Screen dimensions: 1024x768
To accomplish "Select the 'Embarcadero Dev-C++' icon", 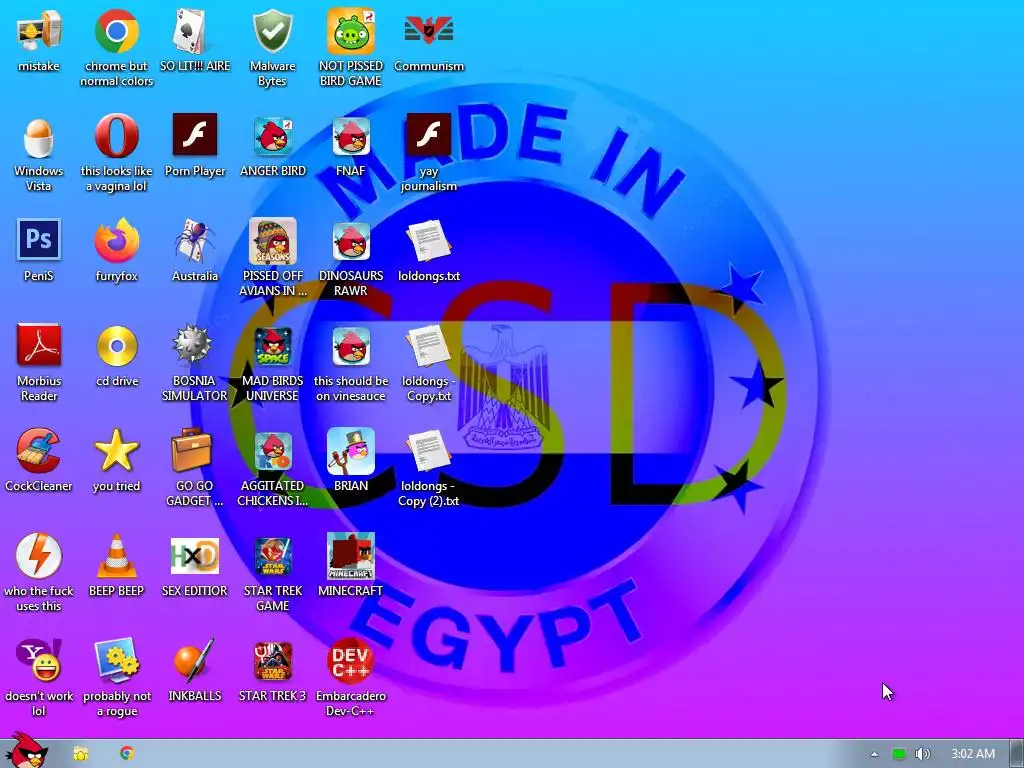I will 351,661.
